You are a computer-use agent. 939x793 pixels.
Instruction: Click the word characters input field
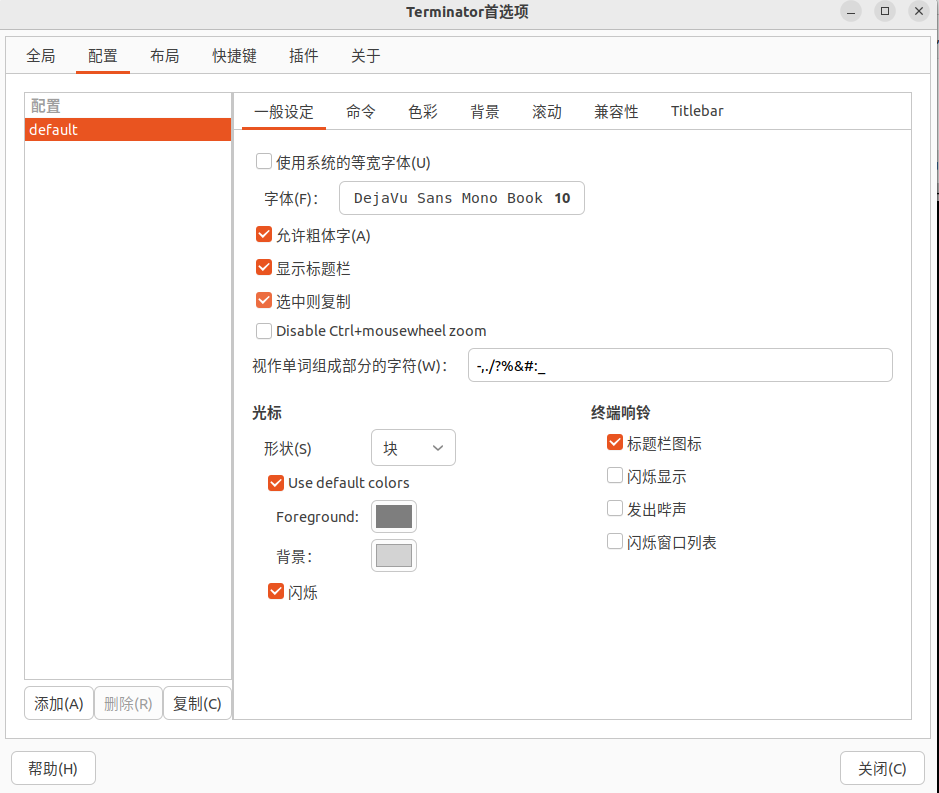point(679,366)
